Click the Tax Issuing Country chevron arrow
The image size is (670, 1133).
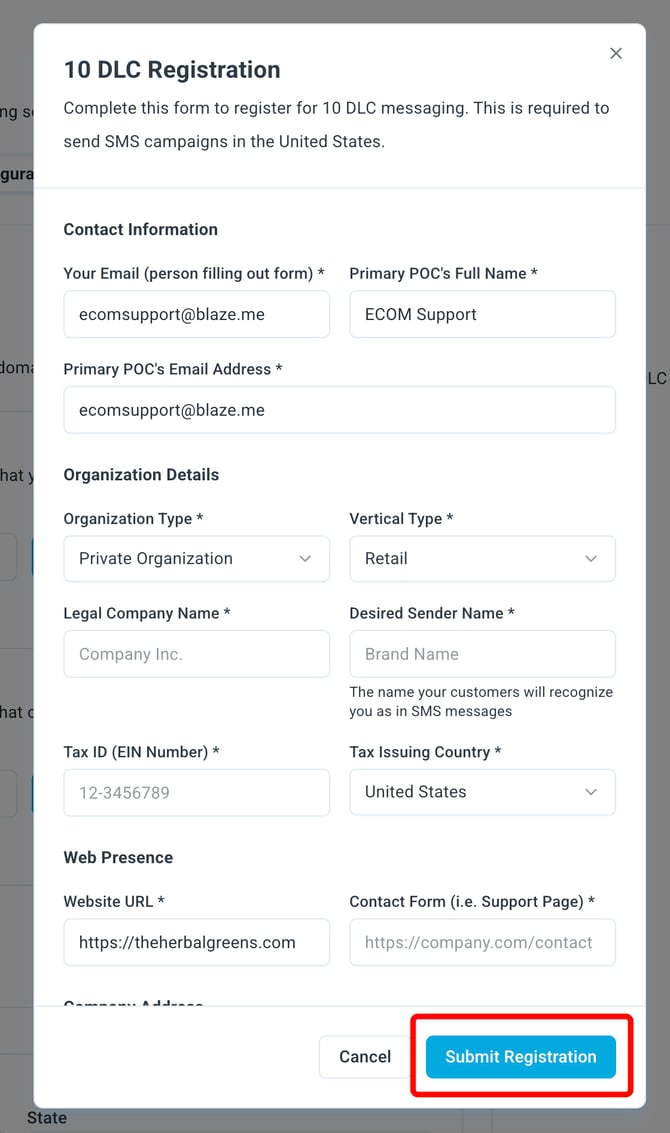tap(590, 792)
